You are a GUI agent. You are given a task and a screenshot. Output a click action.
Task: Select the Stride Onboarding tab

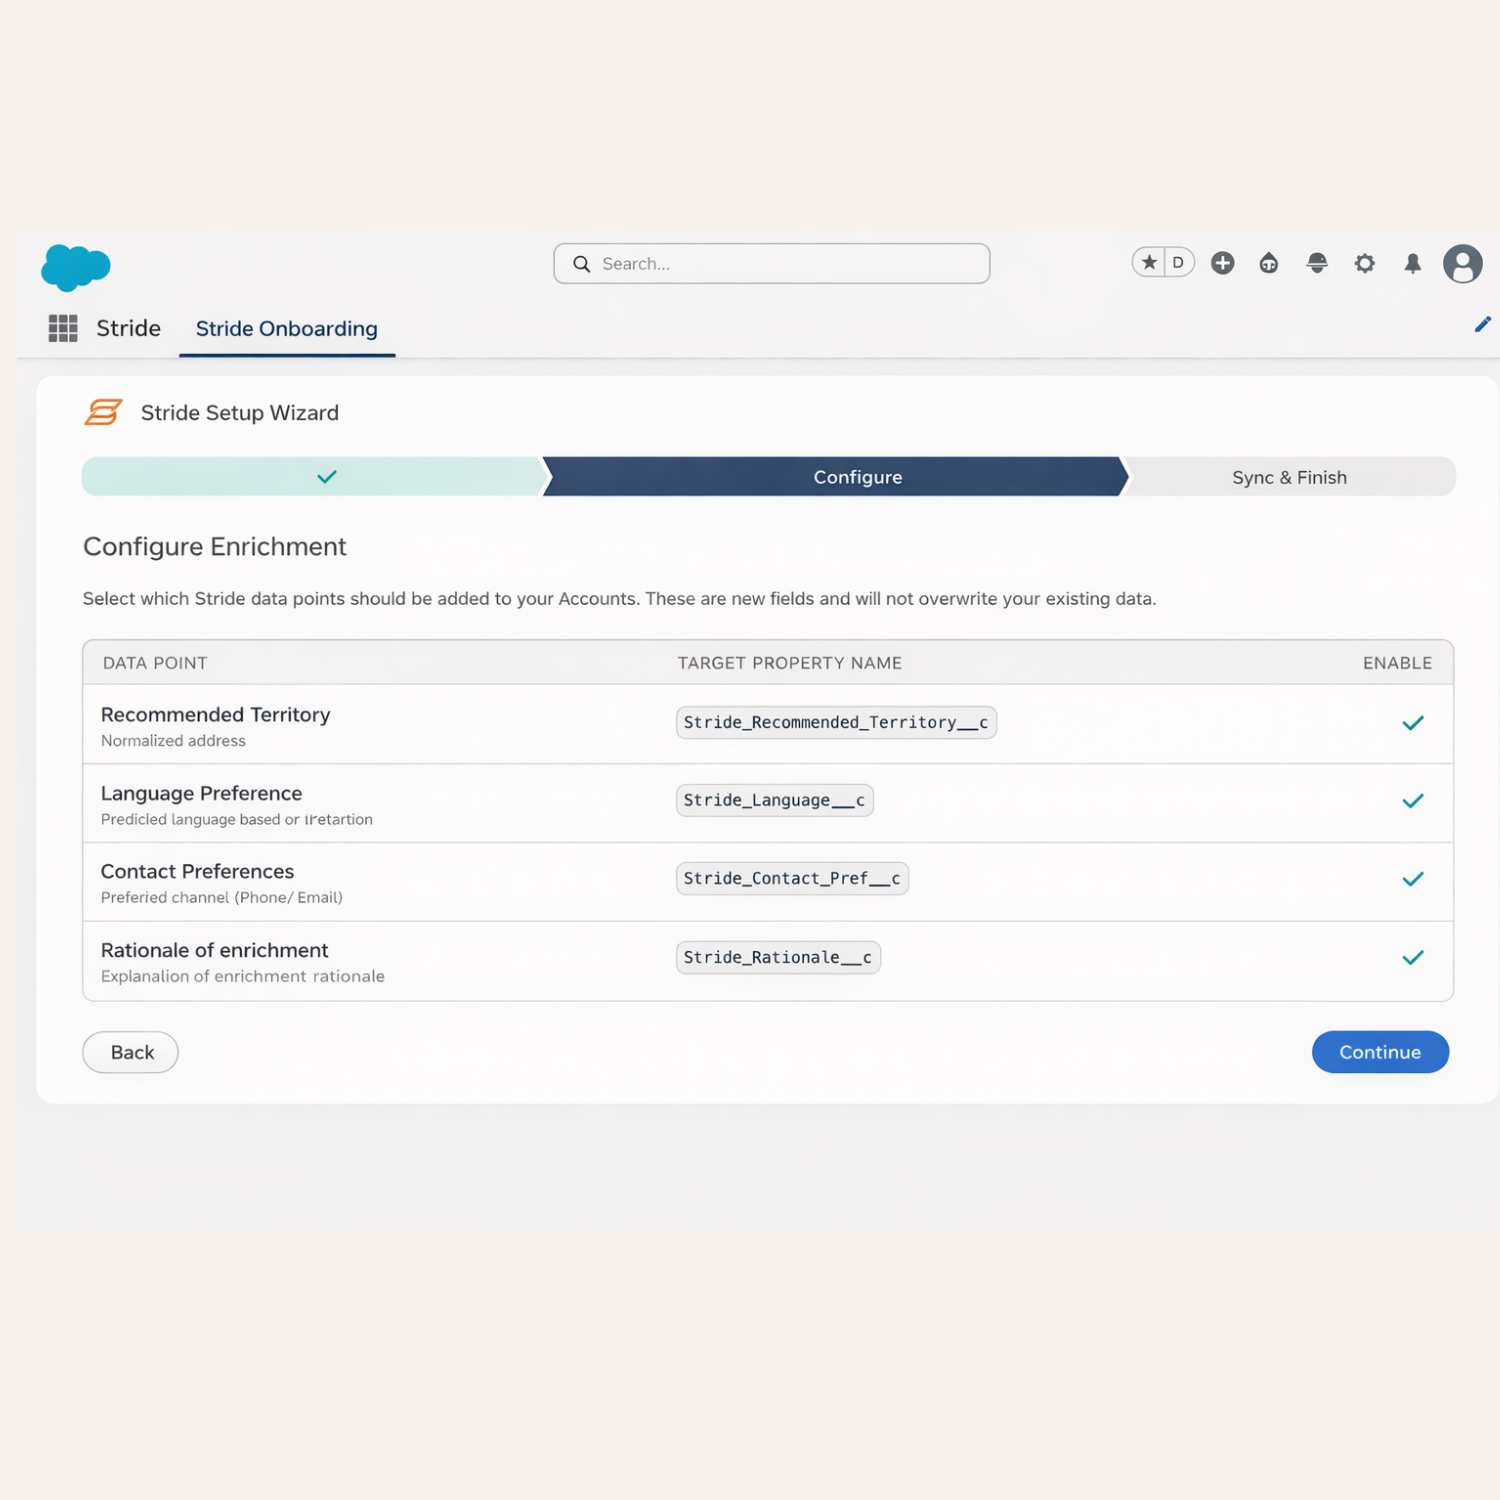pos(287,329)
